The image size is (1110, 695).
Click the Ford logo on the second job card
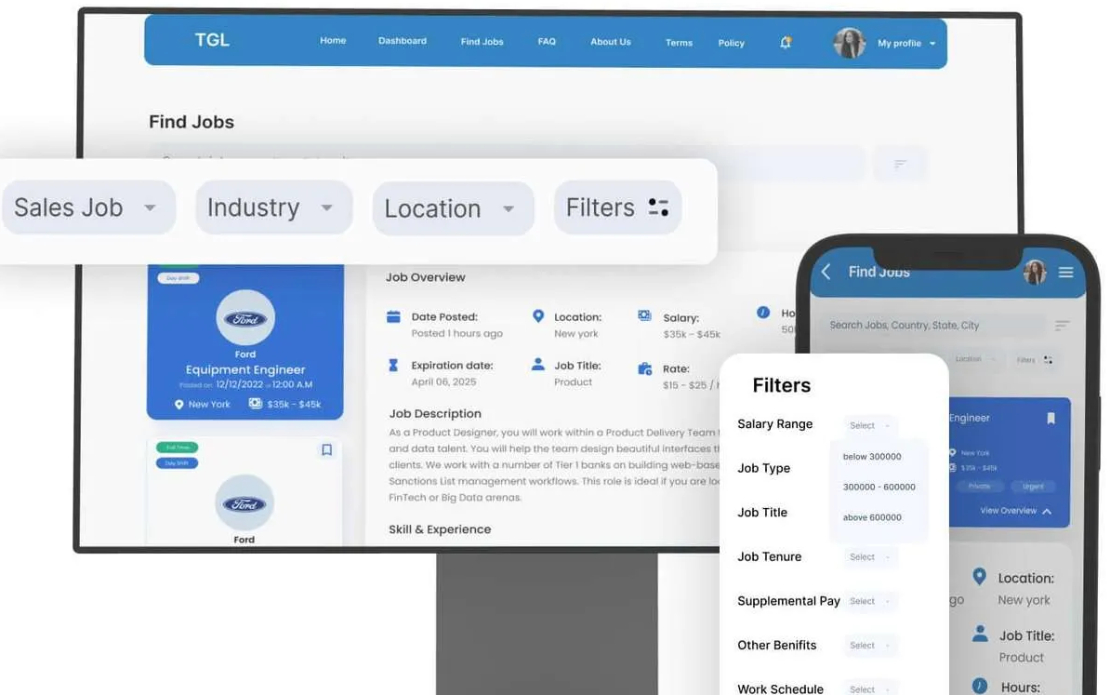coord(244,503)
